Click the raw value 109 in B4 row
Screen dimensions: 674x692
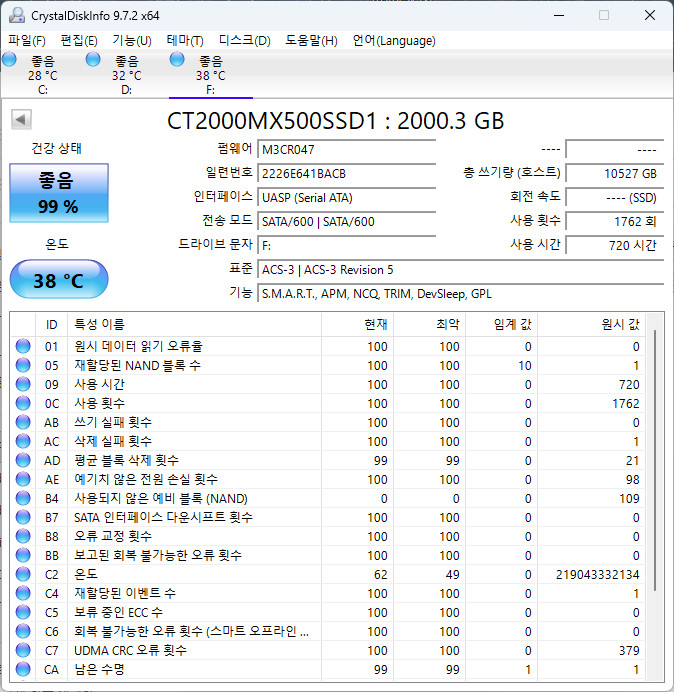629,499
